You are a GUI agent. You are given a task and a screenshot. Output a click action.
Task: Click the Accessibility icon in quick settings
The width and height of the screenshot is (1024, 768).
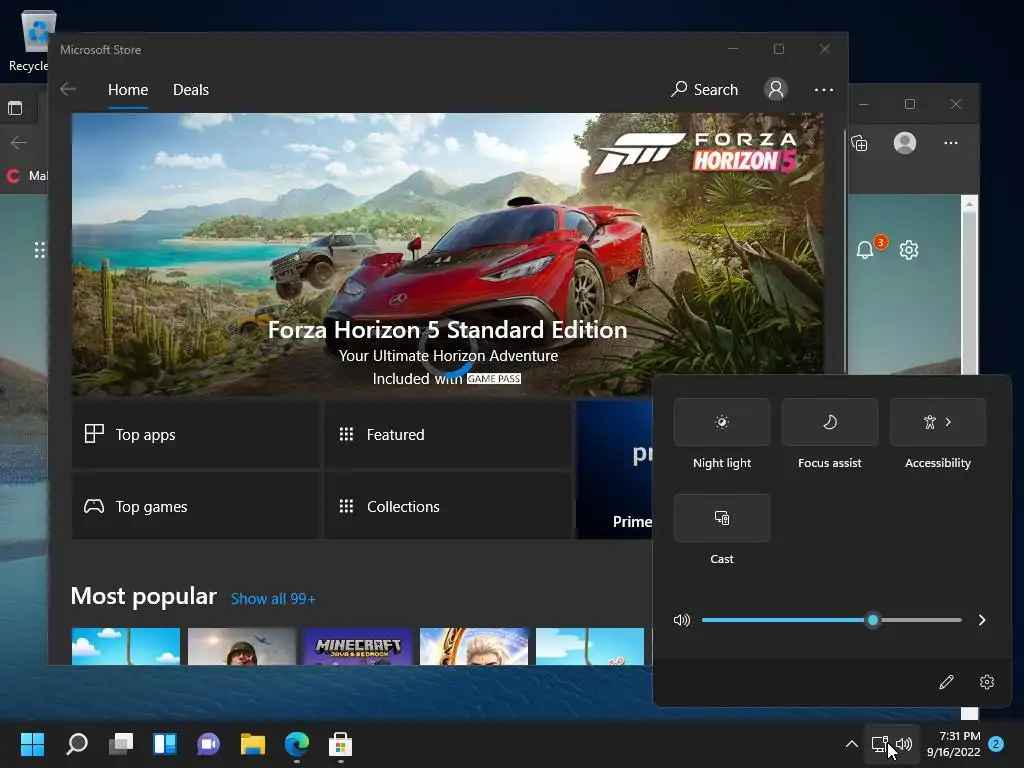click(929, 422)
